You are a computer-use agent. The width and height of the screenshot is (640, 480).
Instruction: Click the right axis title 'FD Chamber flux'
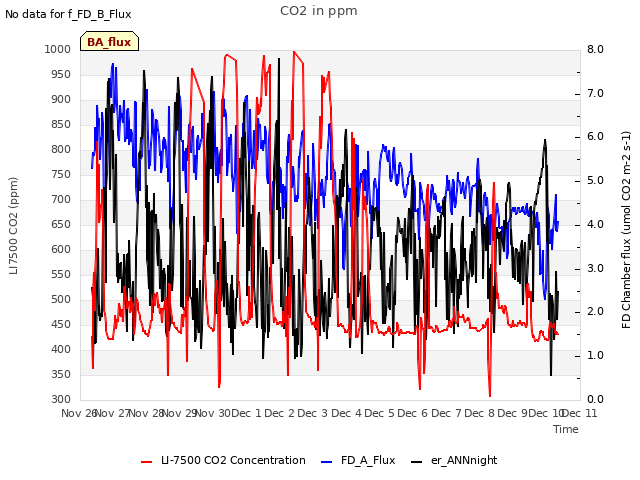coord(626,230)
